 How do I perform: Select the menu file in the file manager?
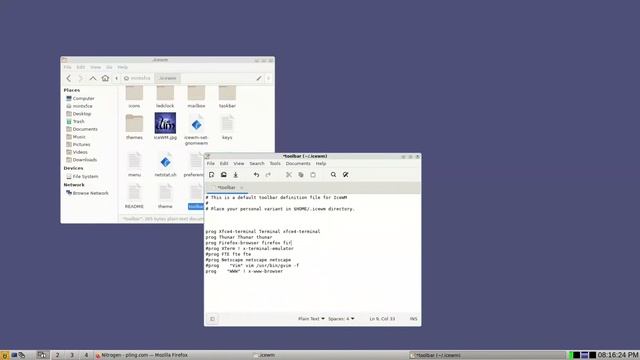(134, 164)
